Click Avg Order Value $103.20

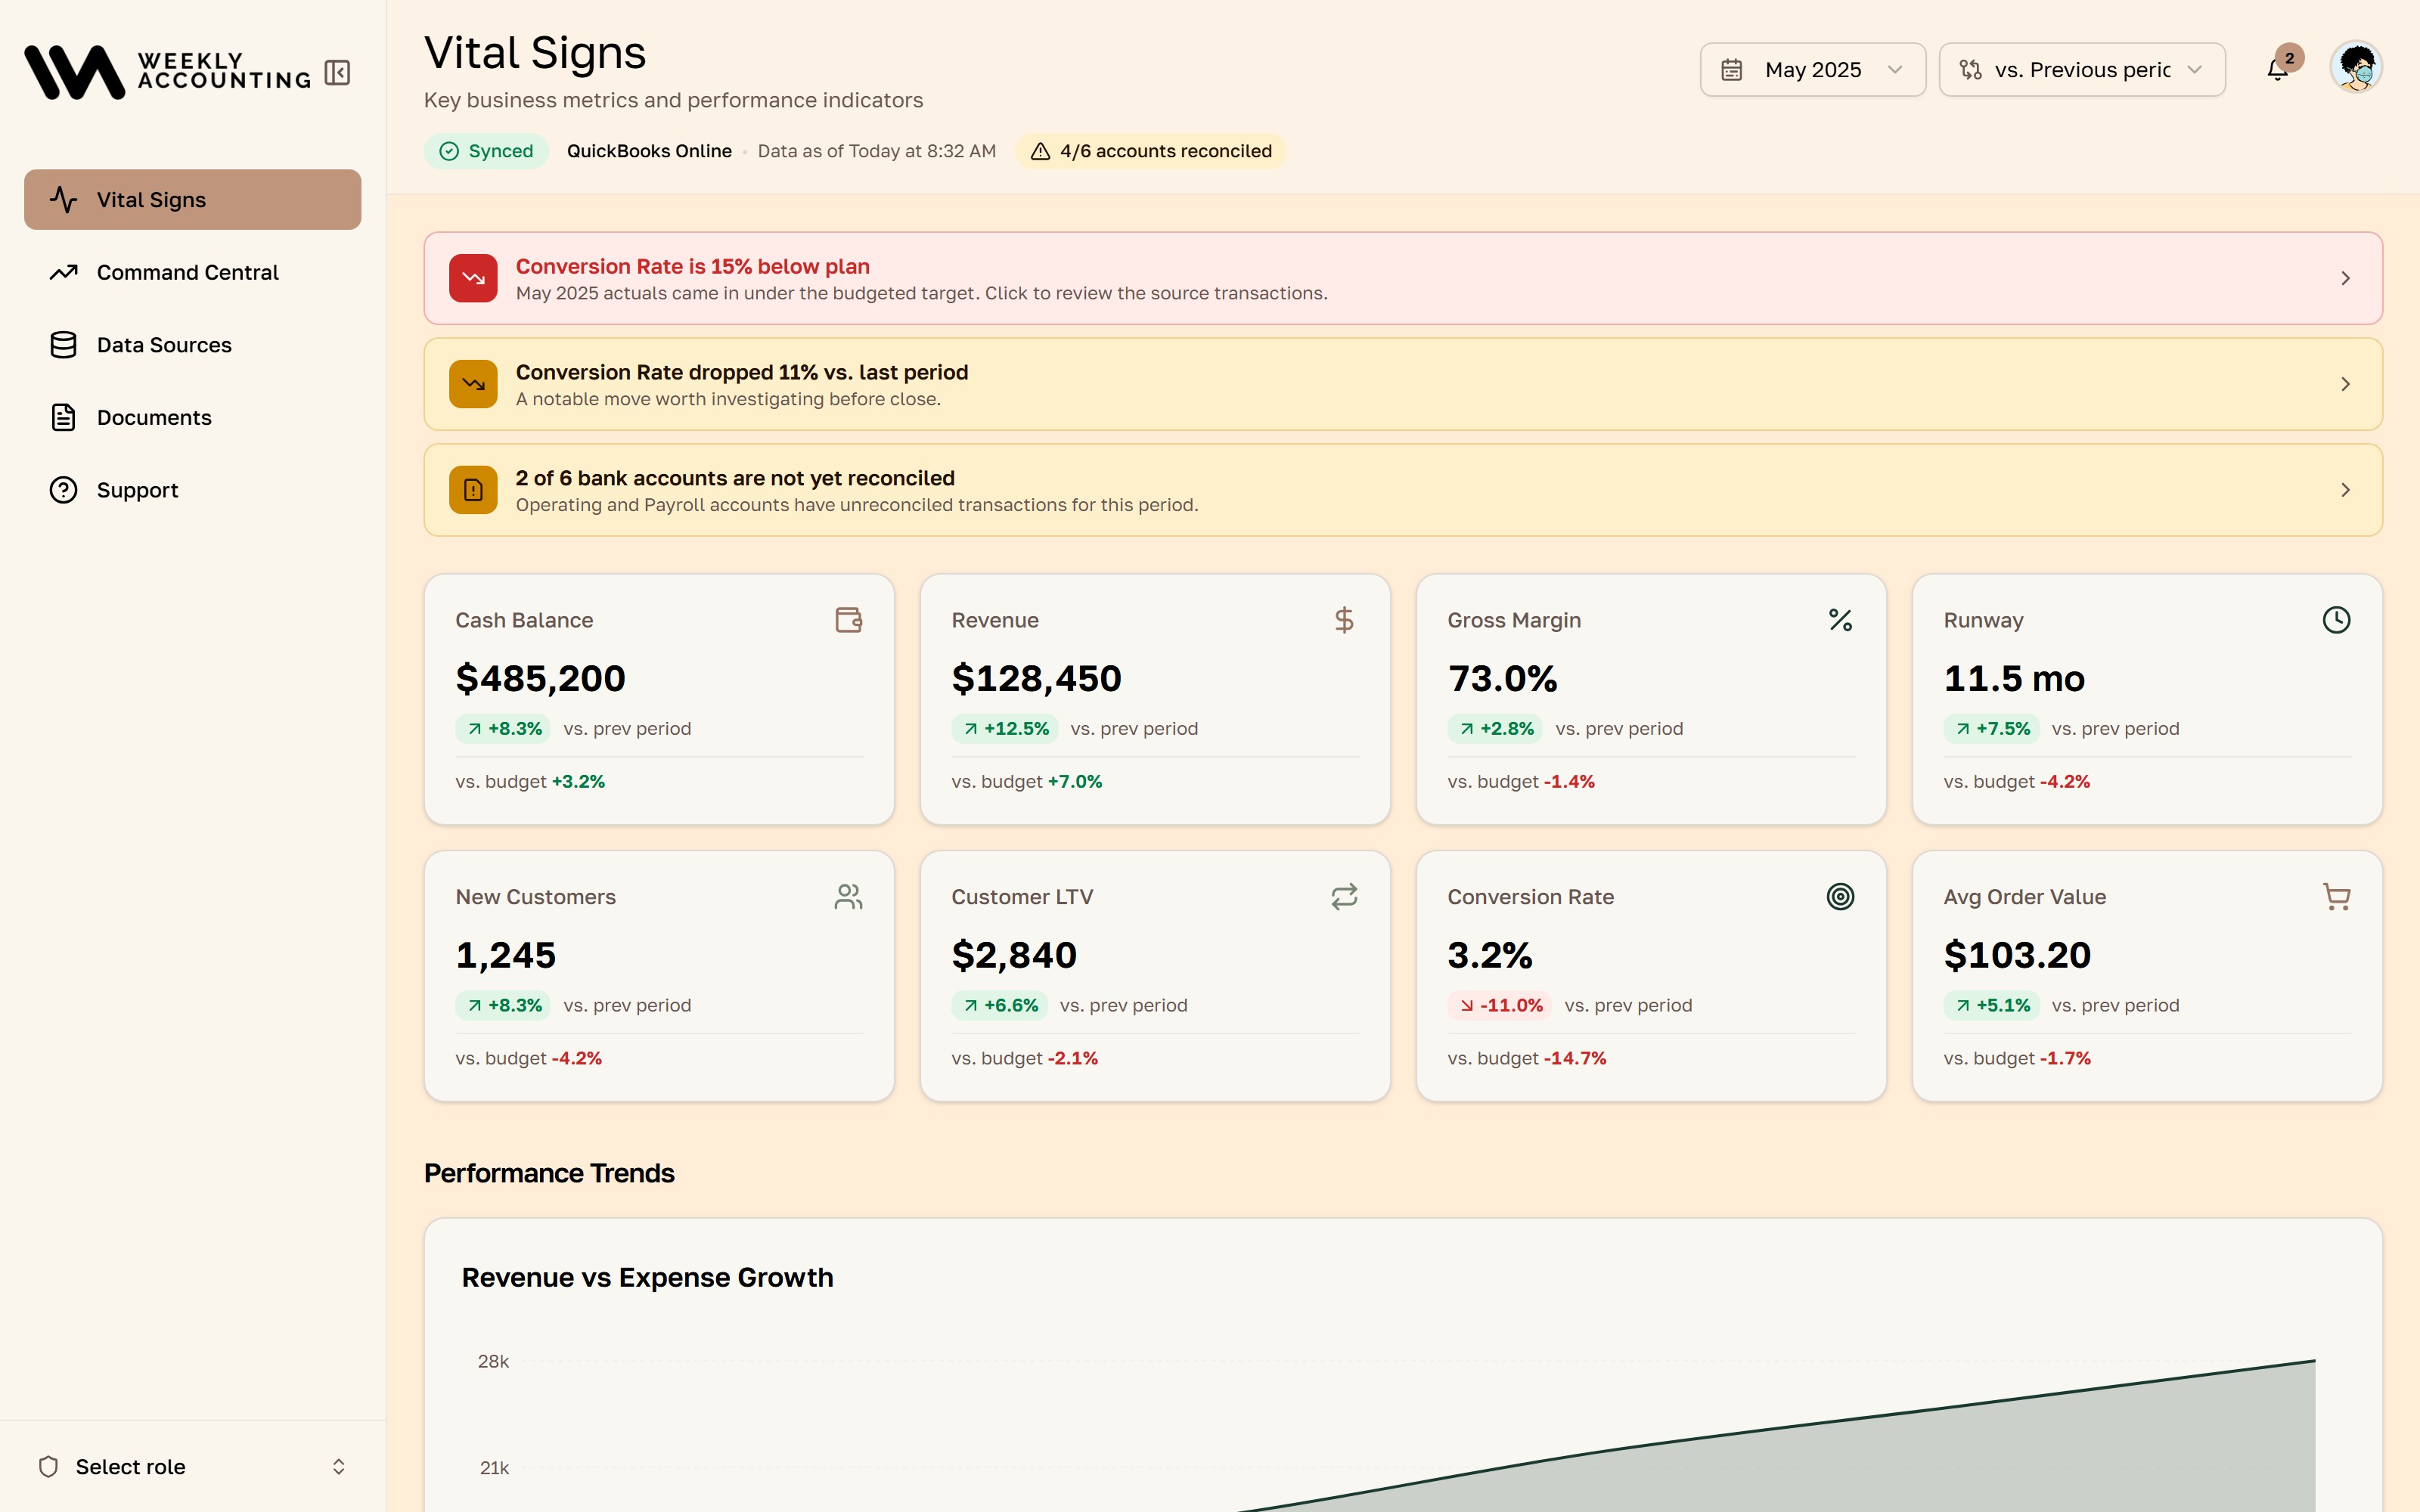pyautogui.click(x=2017, y=956)
